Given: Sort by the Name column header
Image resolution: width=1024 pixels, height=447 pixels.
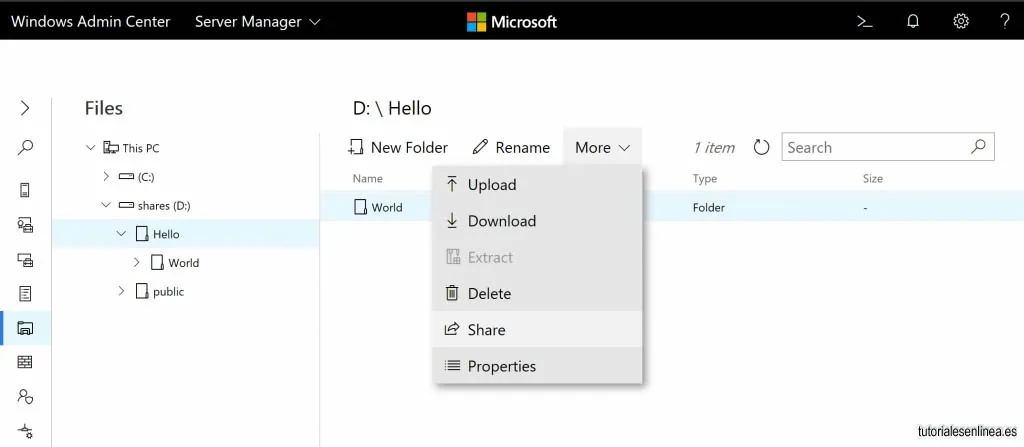Looking at the screenshot, I should pos(368,178).
